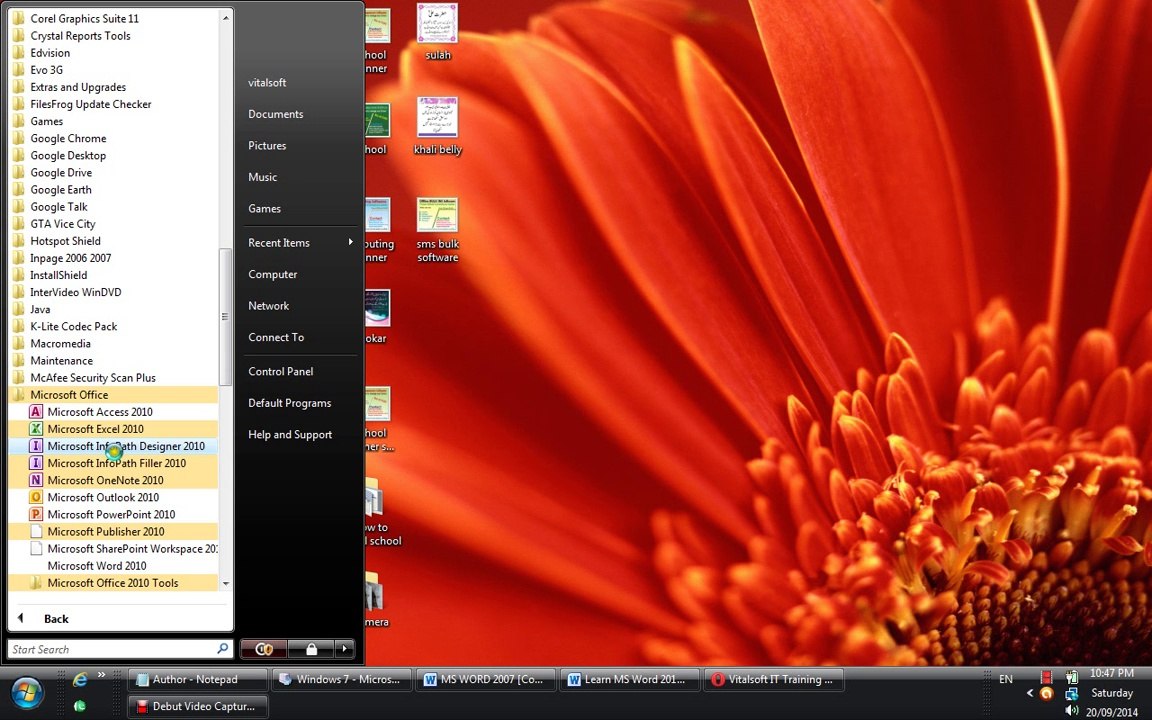
Task: Open Network from the Start menu
Action: [268, 306]
